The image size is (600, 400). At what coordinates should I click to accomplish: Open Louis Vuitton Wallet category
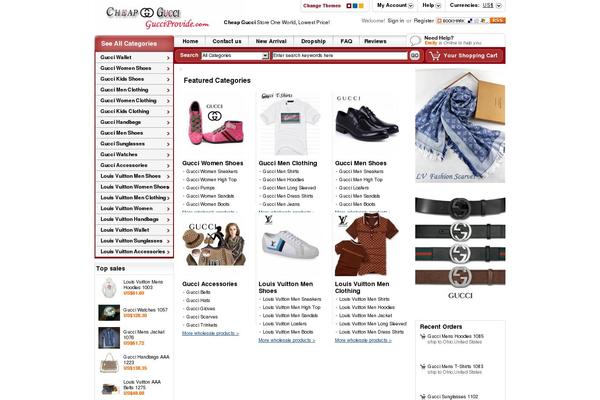click(x=134, y=230)
